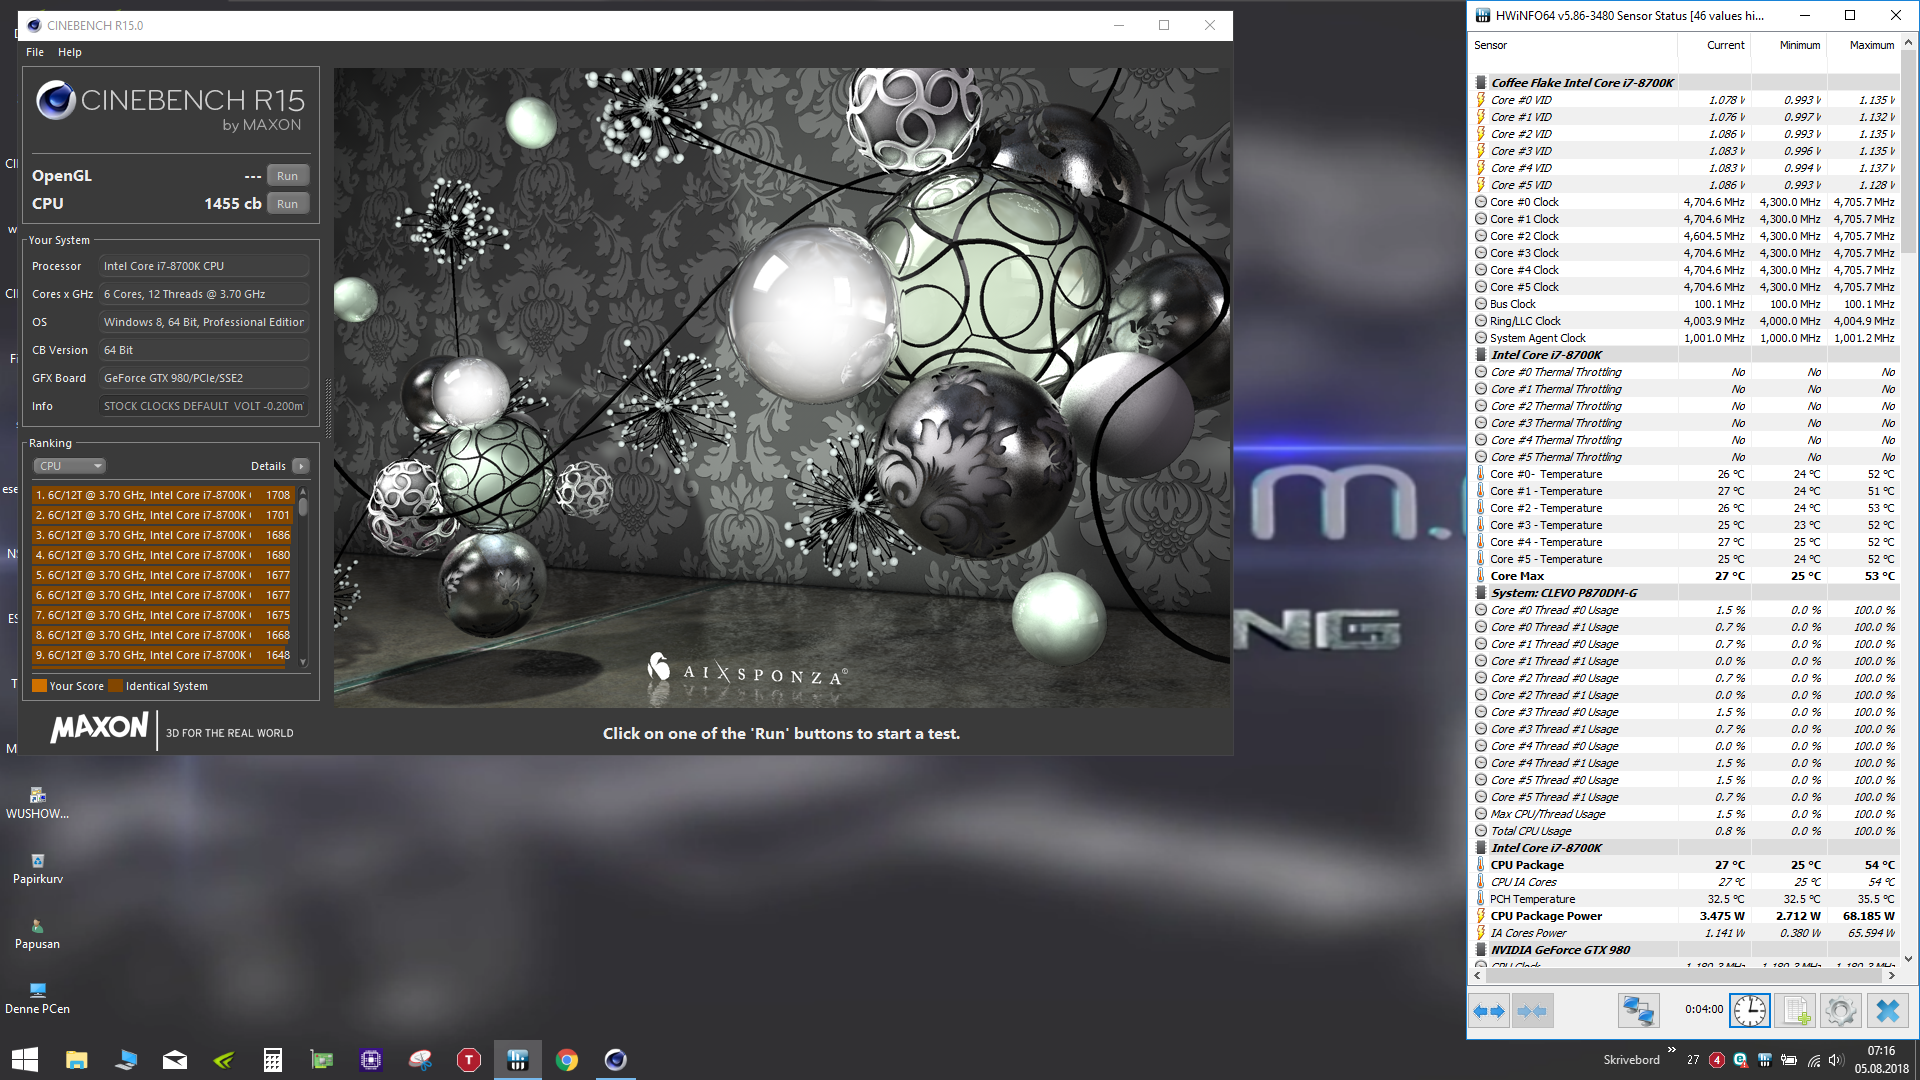
Task: Select 'Core Max' temperature row in HWiNFO
Action: pyautogui.click(x=1685, y=576)
